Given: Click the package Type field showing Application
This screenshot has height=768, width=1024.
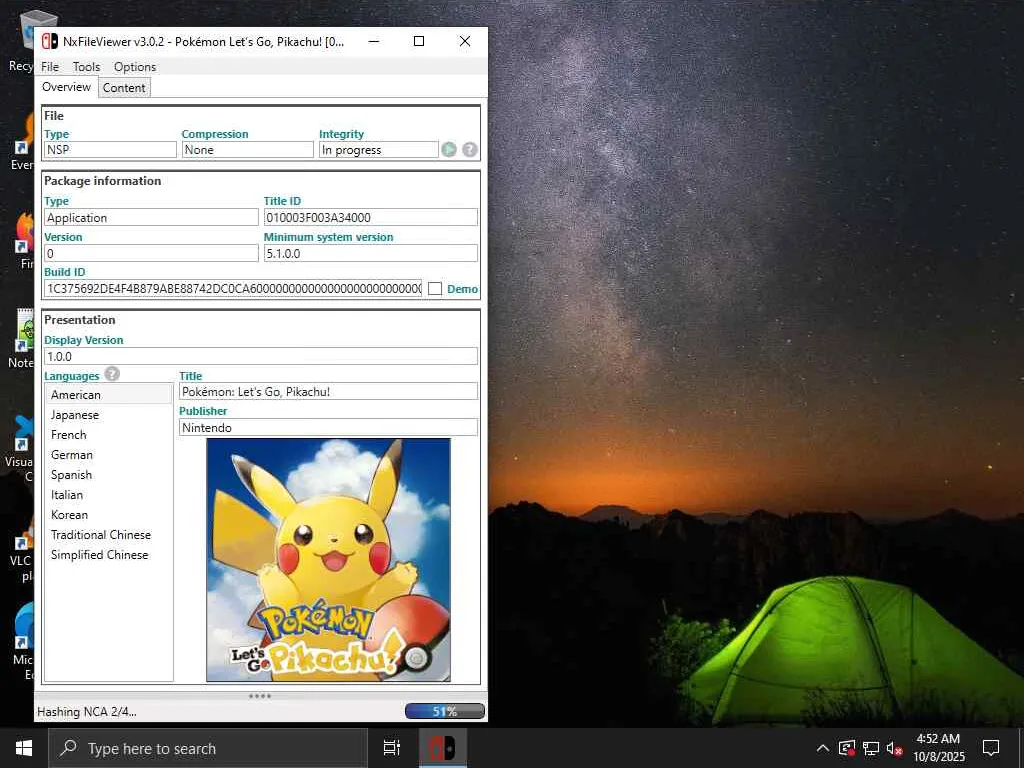Looking at the screenshot, I should click(152, 217).
